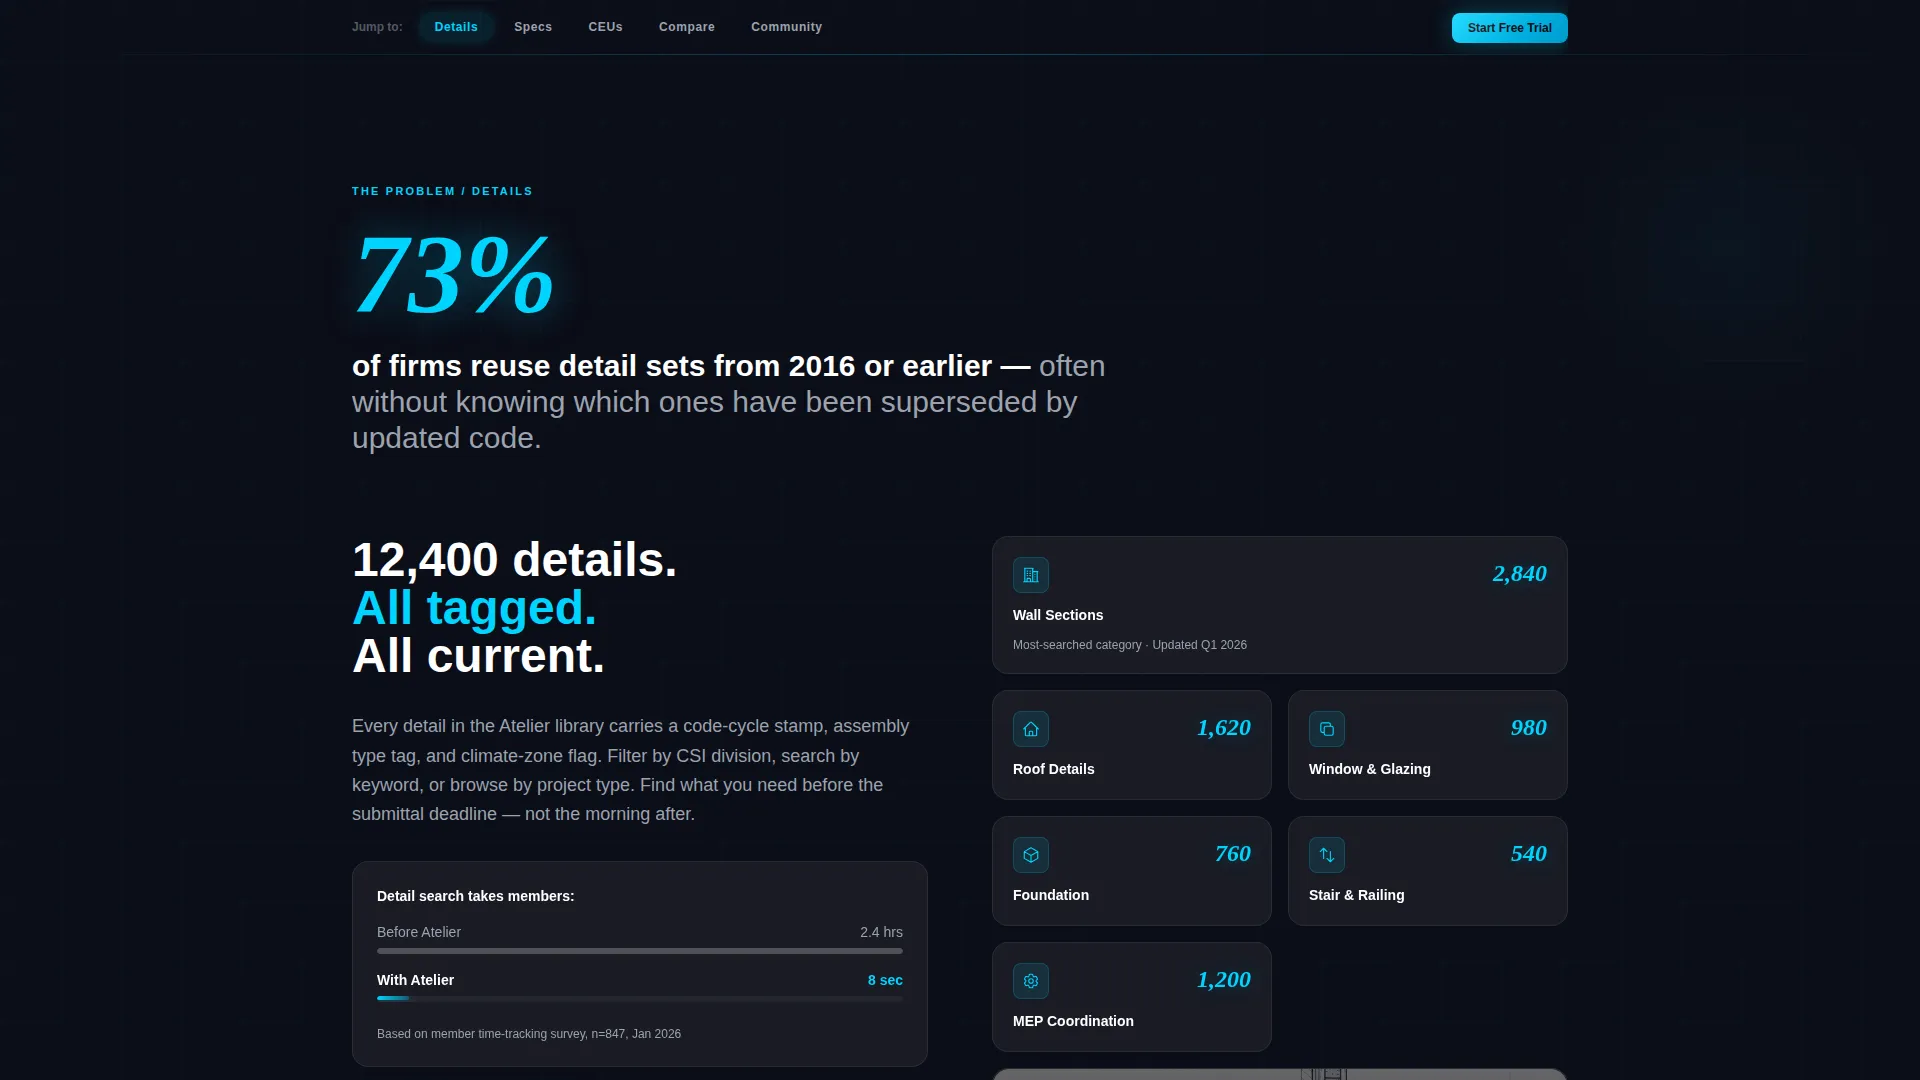Click the large 73% statistic
1920x1080 pixels.
point(454,275)
